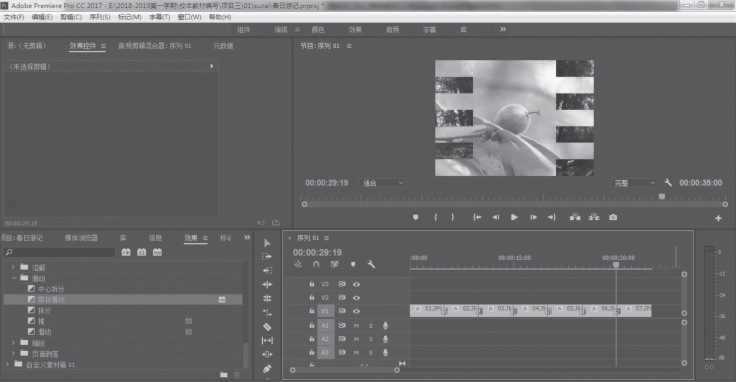This screenshot has width=736, height=382.
Task: Step back one frame
Action: click(x=496, y=217)
